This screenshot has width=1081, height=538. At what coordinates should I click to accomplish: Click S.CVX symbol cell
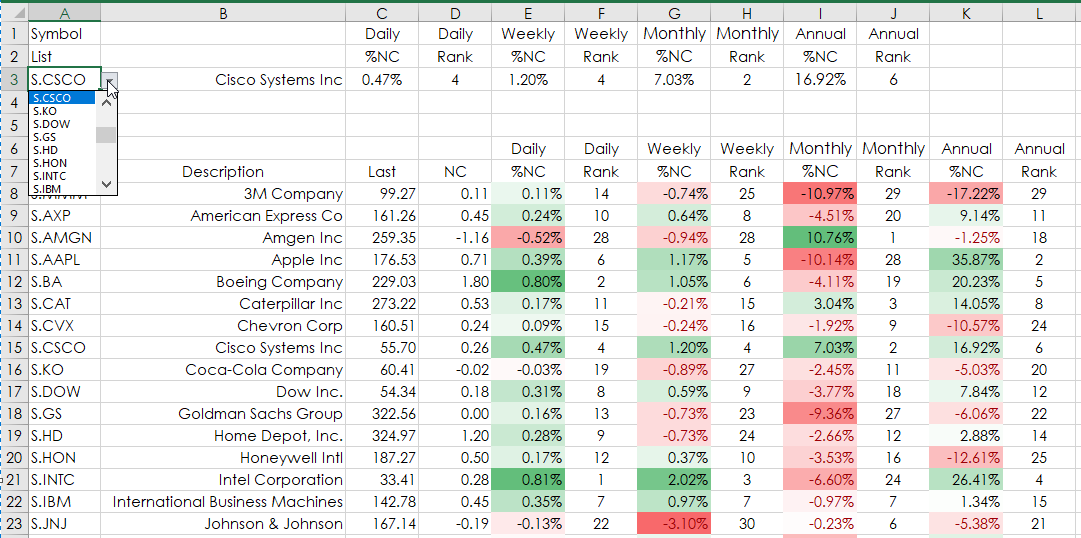(x=64, y=326)
